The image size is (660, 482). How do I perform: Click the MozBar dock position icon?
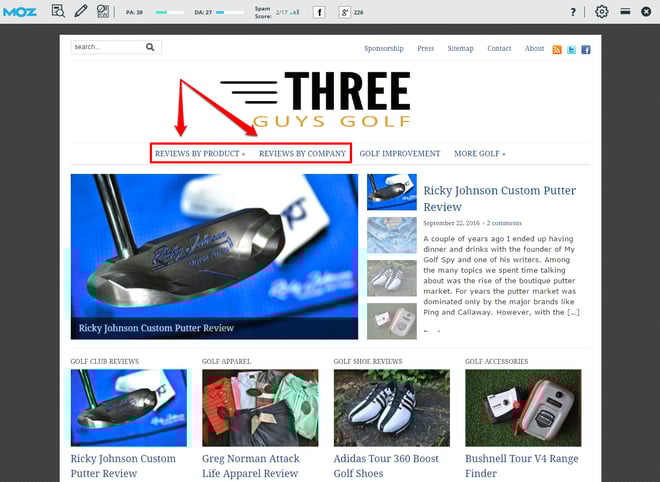(625, 11)
